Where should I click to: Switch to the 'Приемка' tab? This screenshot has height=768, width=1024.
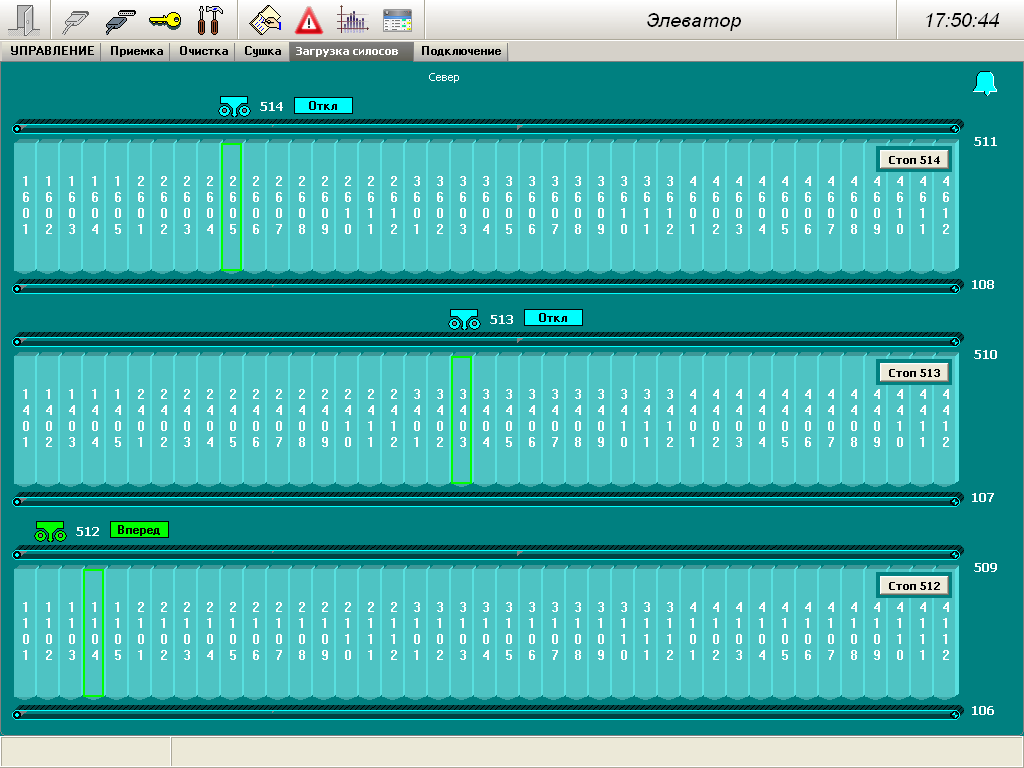pyautogui.click(x=137, y=51)
